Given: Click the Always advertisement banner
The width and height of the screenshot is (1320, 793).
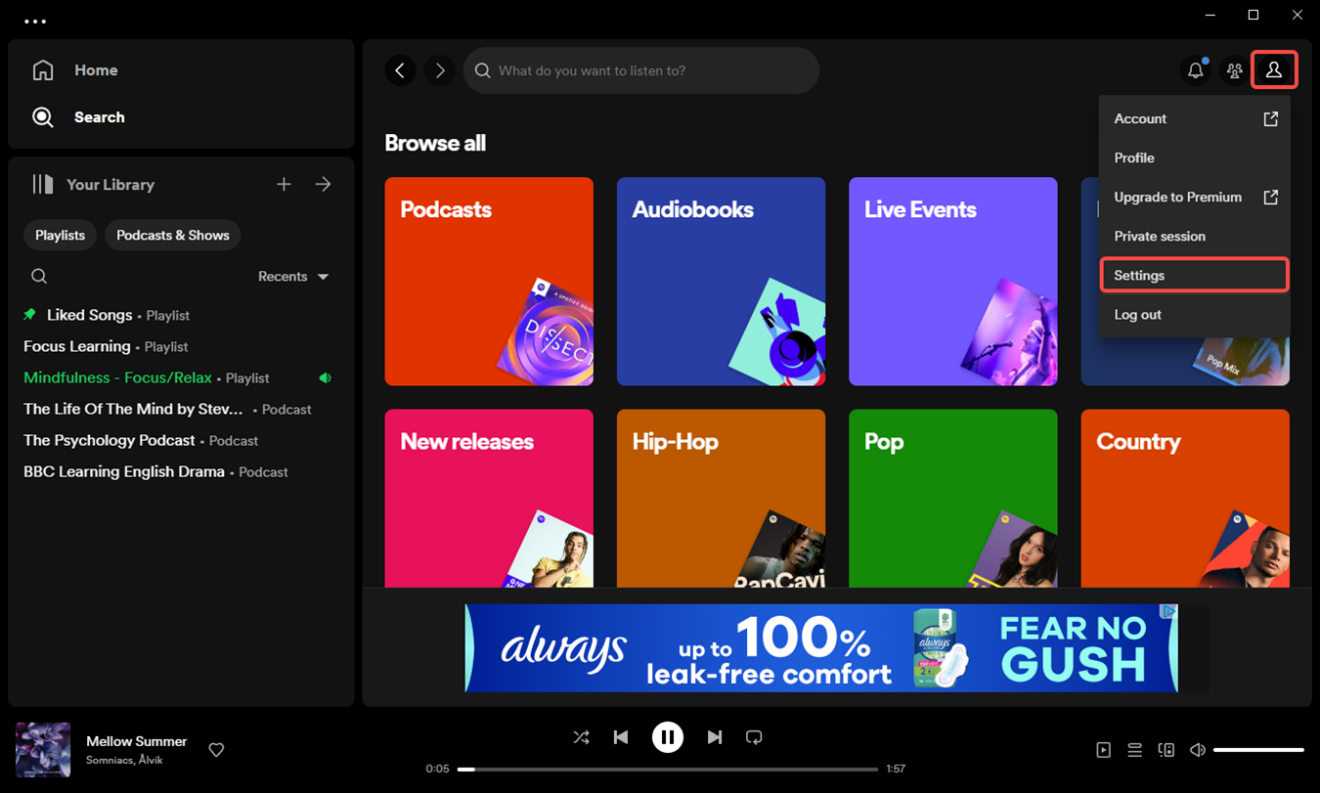Looking at the screenshot, I should (821, 648).
